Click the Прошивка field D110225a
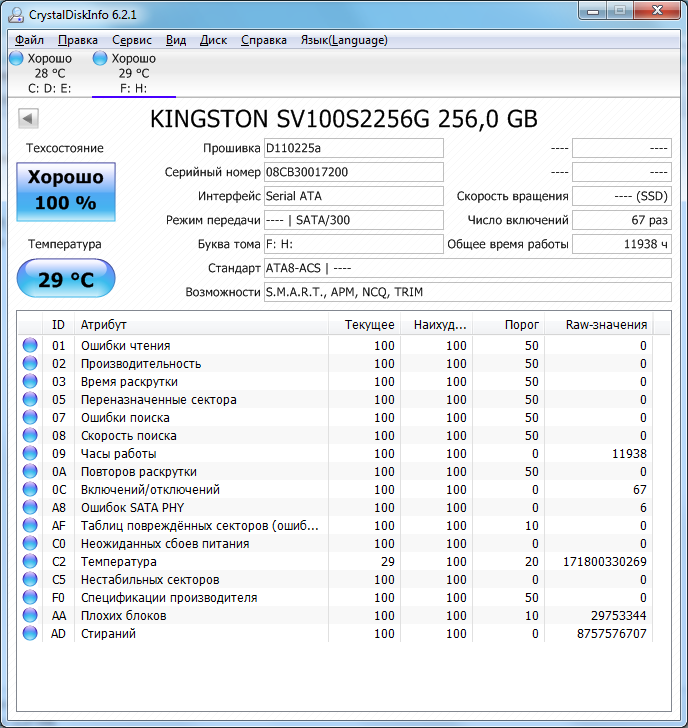This screenshot has height=728, width=688. (354, 148)
